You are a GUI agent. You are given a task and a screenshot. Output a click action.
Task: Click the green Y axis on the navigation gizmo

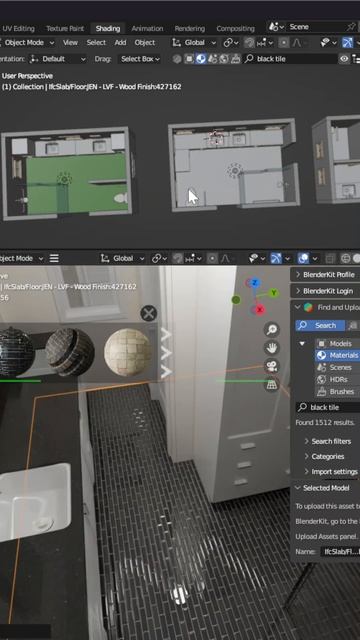273,293
